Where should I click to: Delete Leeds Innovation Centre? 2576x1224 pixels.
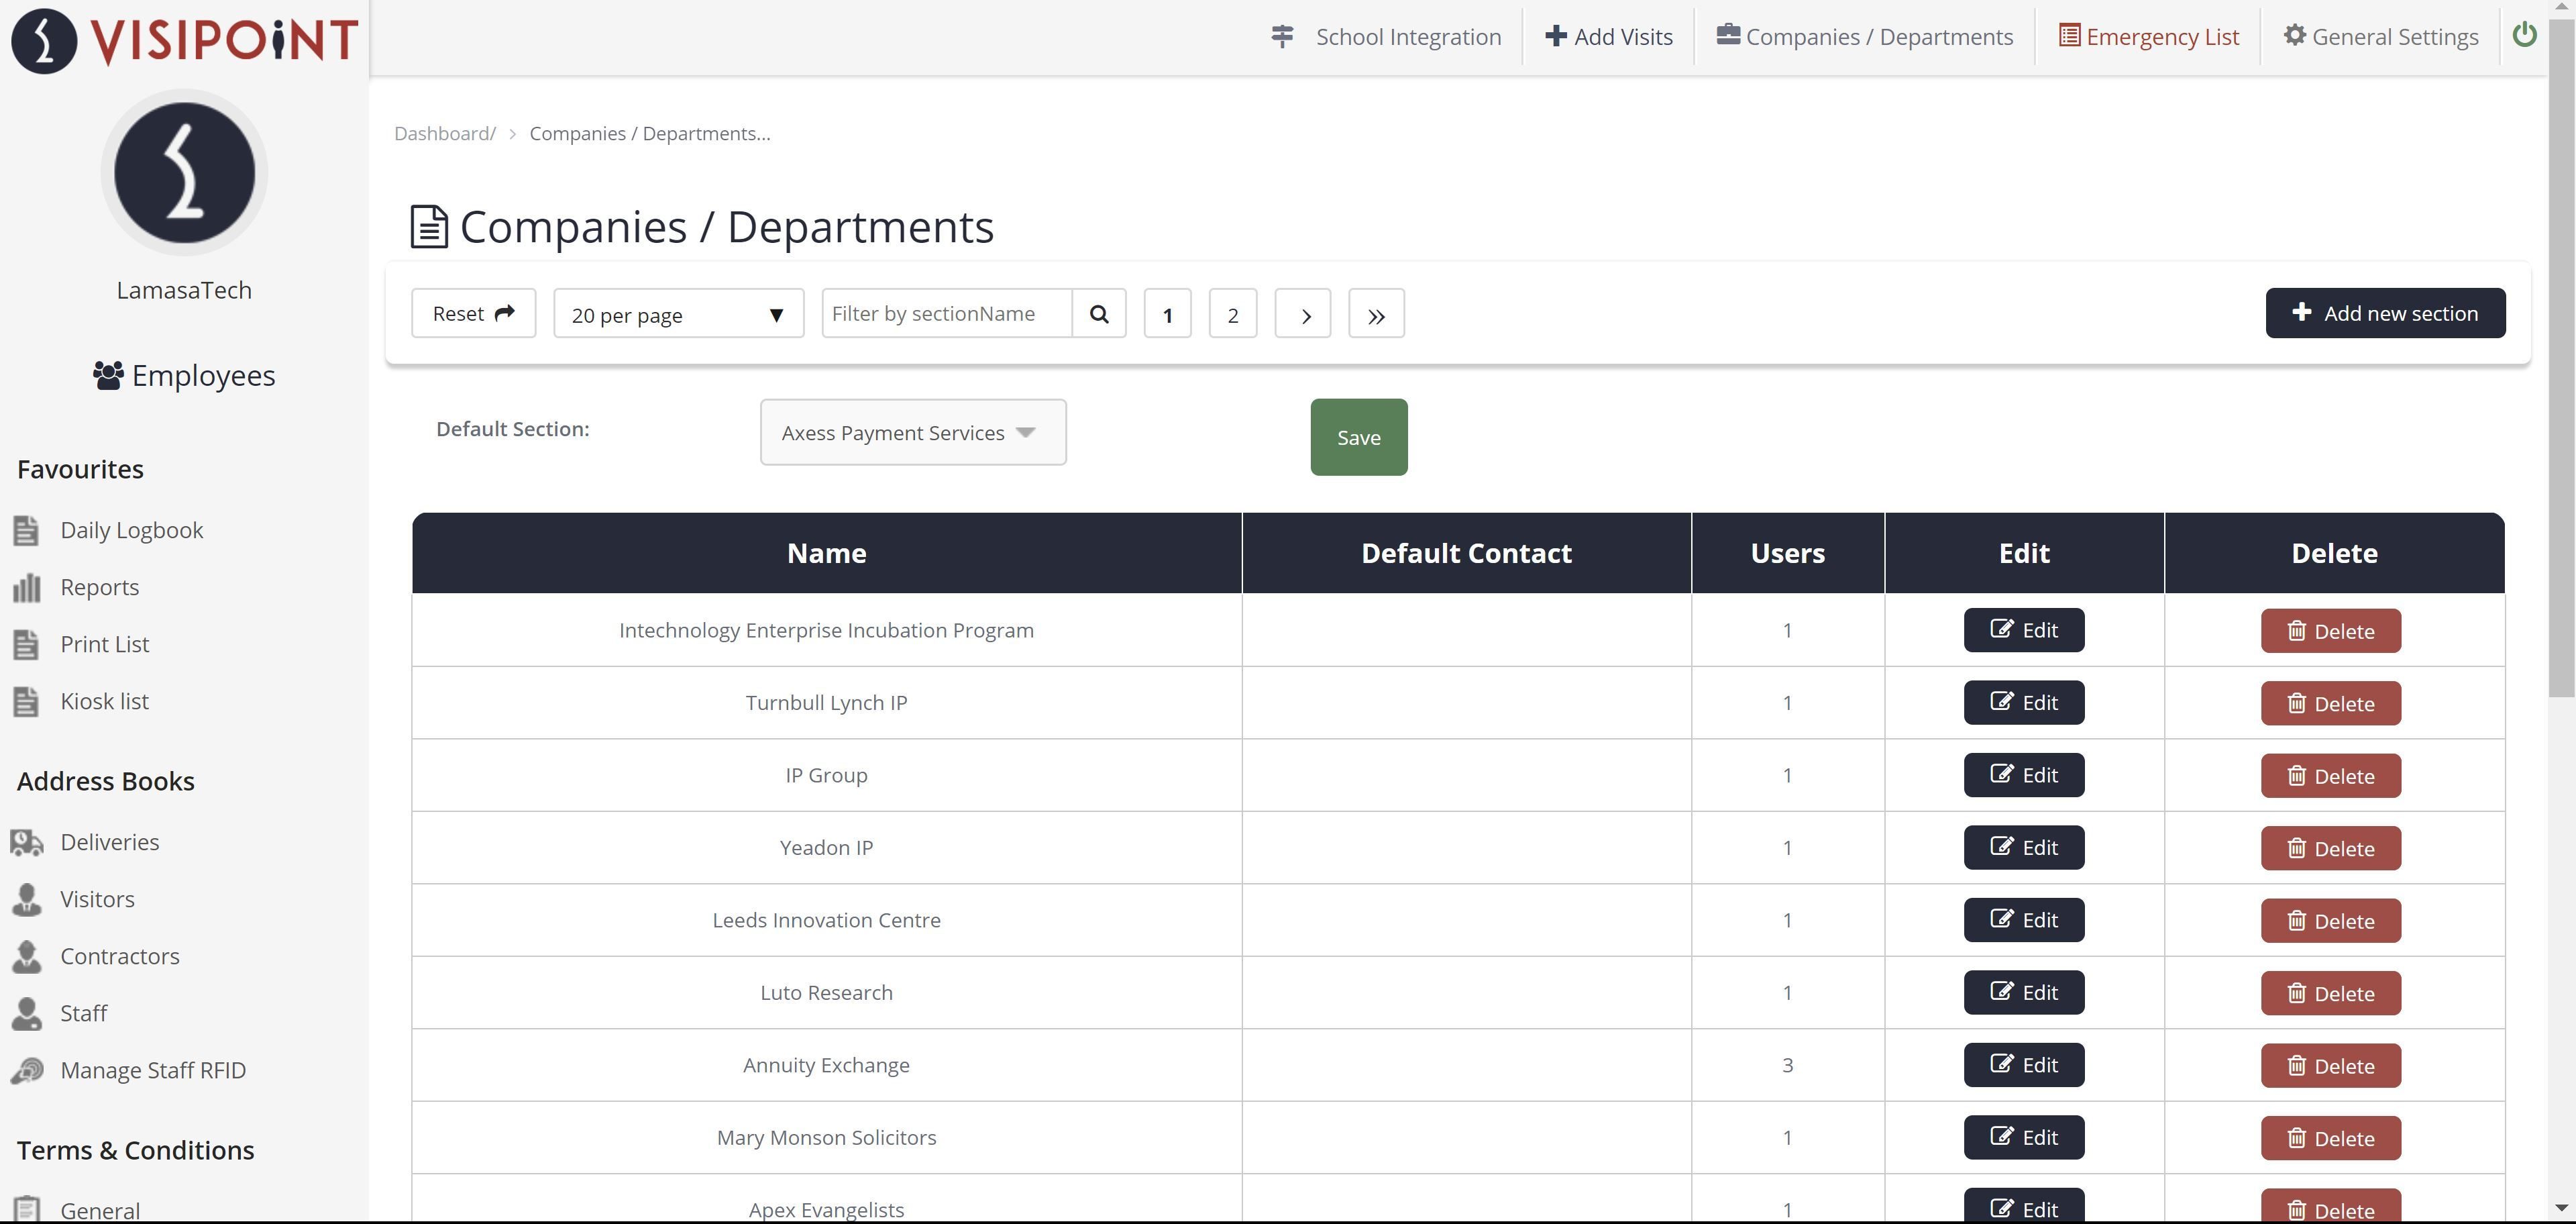pyautogui.click(x=2330, y=921)
